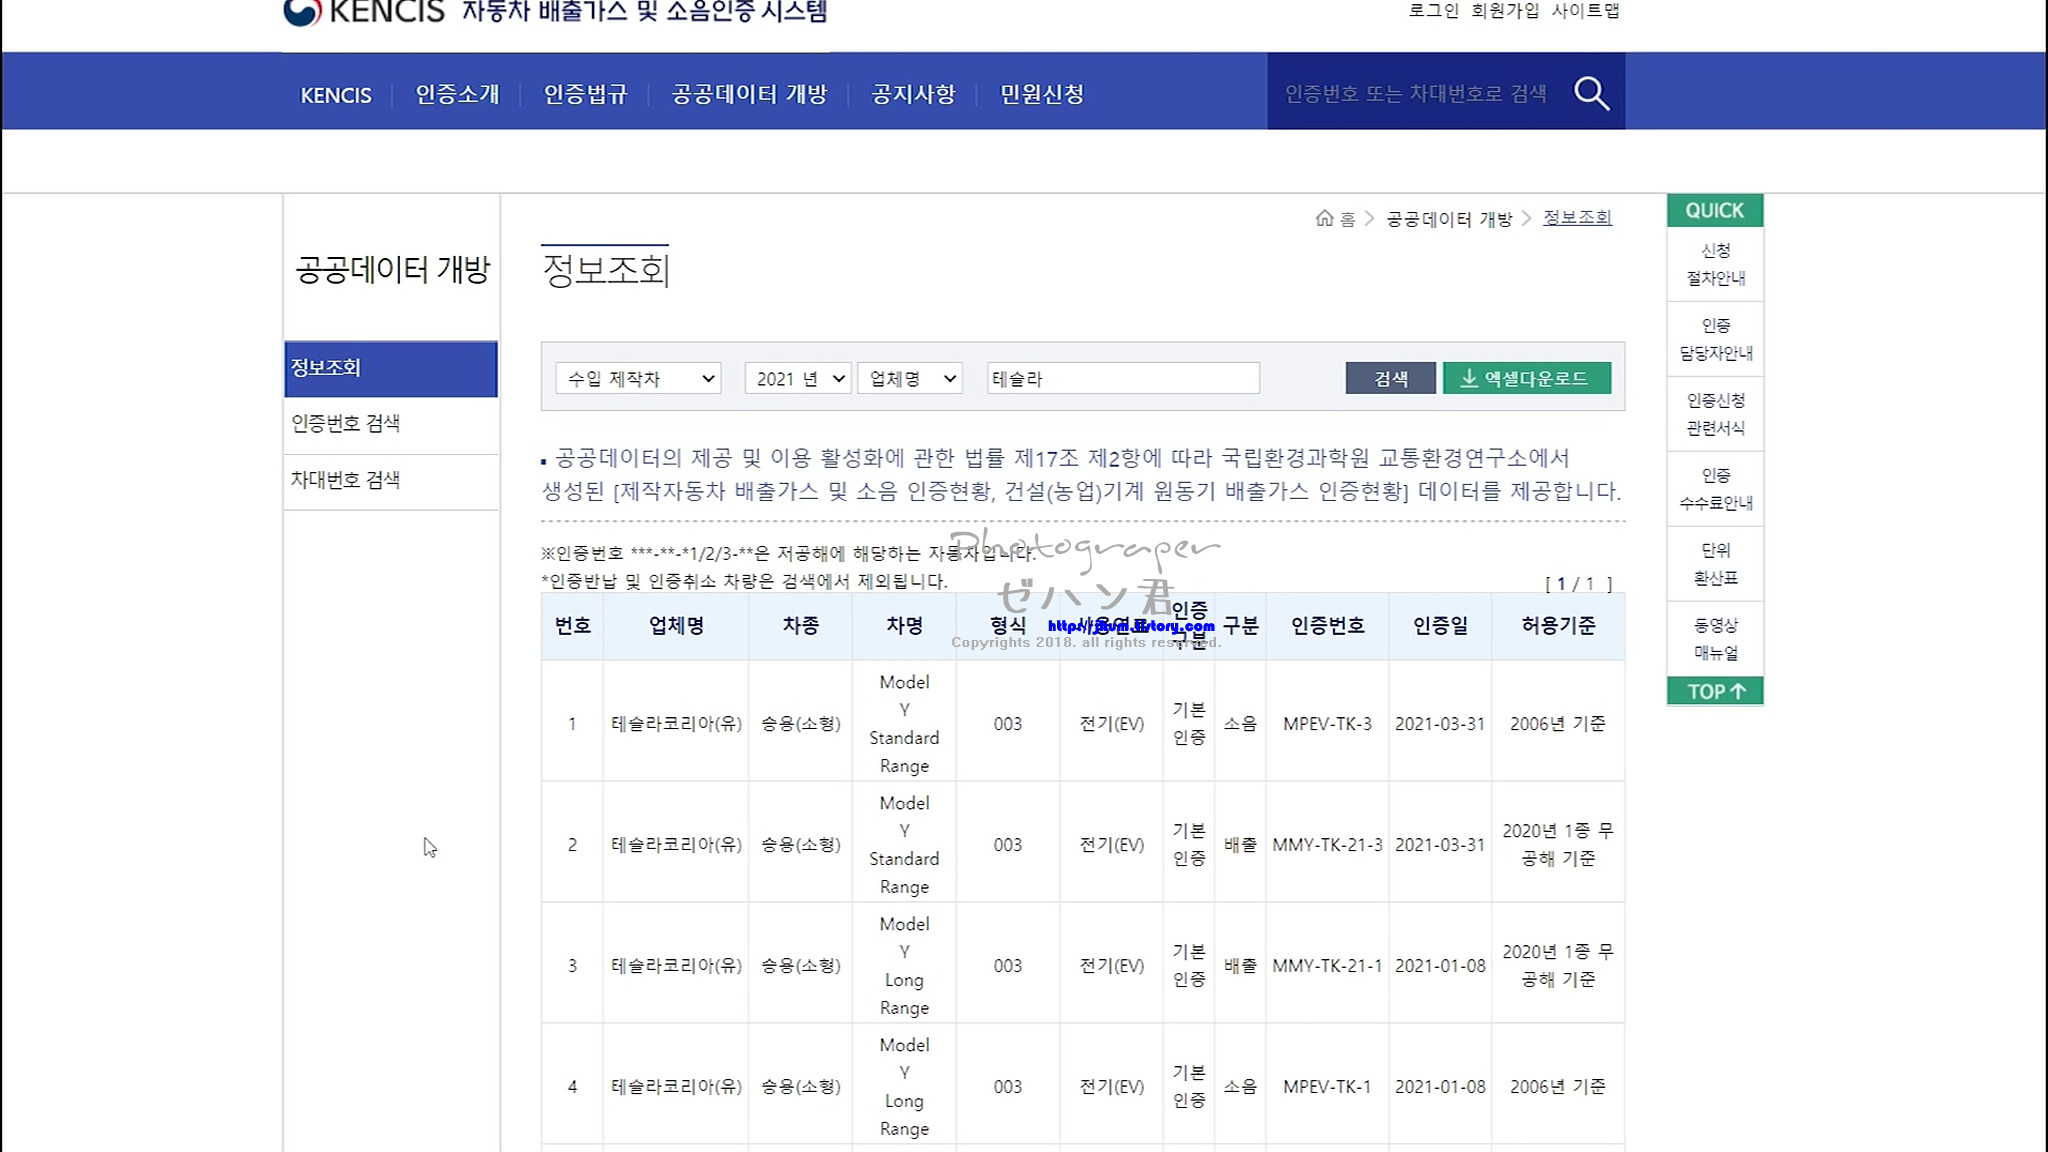Select 인증번호 검색 in the sidebar
This screenshot has height=1152, width=2048.
346,424
